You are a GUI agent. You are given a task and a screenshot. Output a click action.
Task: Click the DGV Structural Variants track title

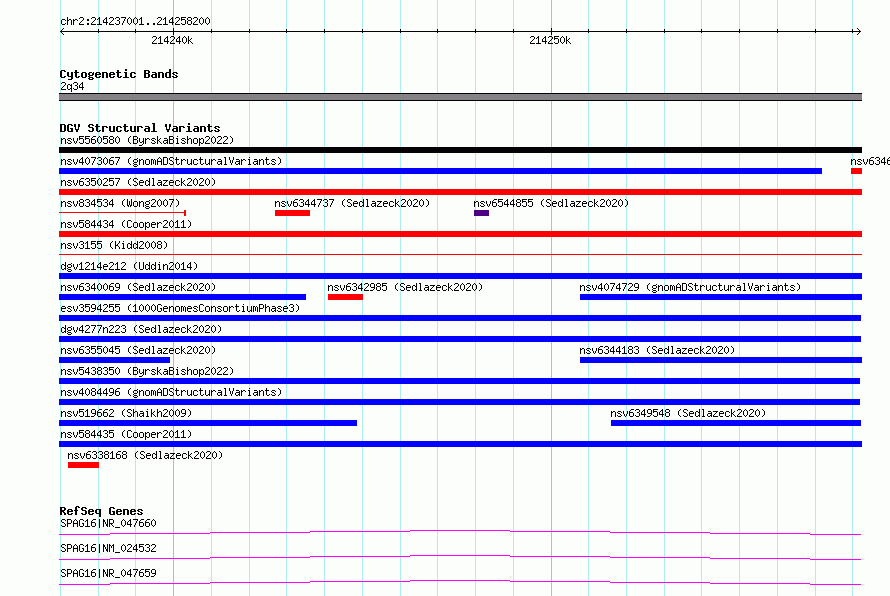coord(140,128)
